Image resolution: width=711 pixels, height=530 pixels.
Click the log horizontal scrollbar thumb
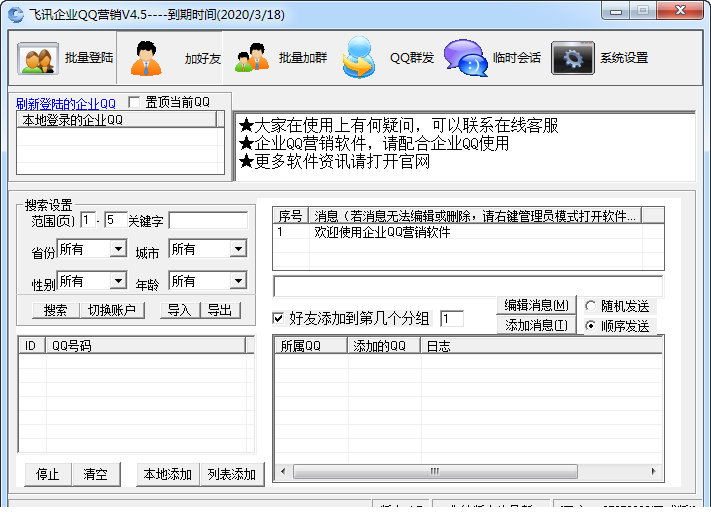tap(435, 472)
